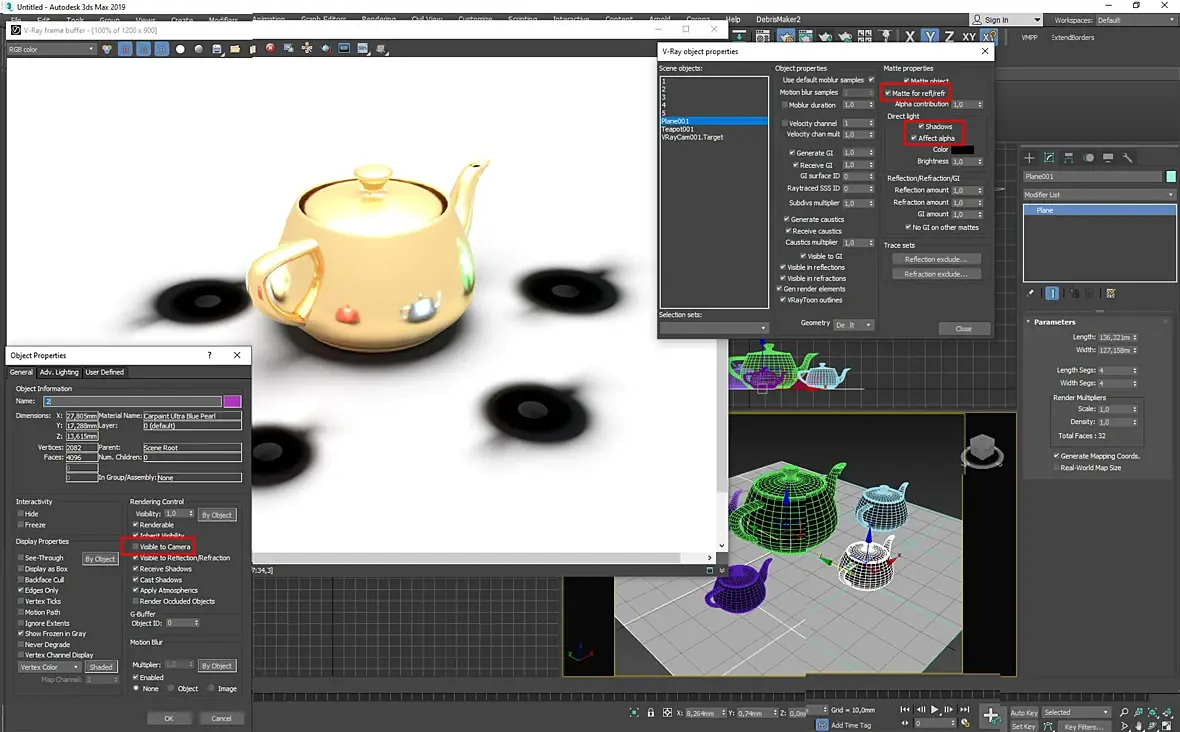
Task: Click the Reflection exclude button
Action: [935, 259]
